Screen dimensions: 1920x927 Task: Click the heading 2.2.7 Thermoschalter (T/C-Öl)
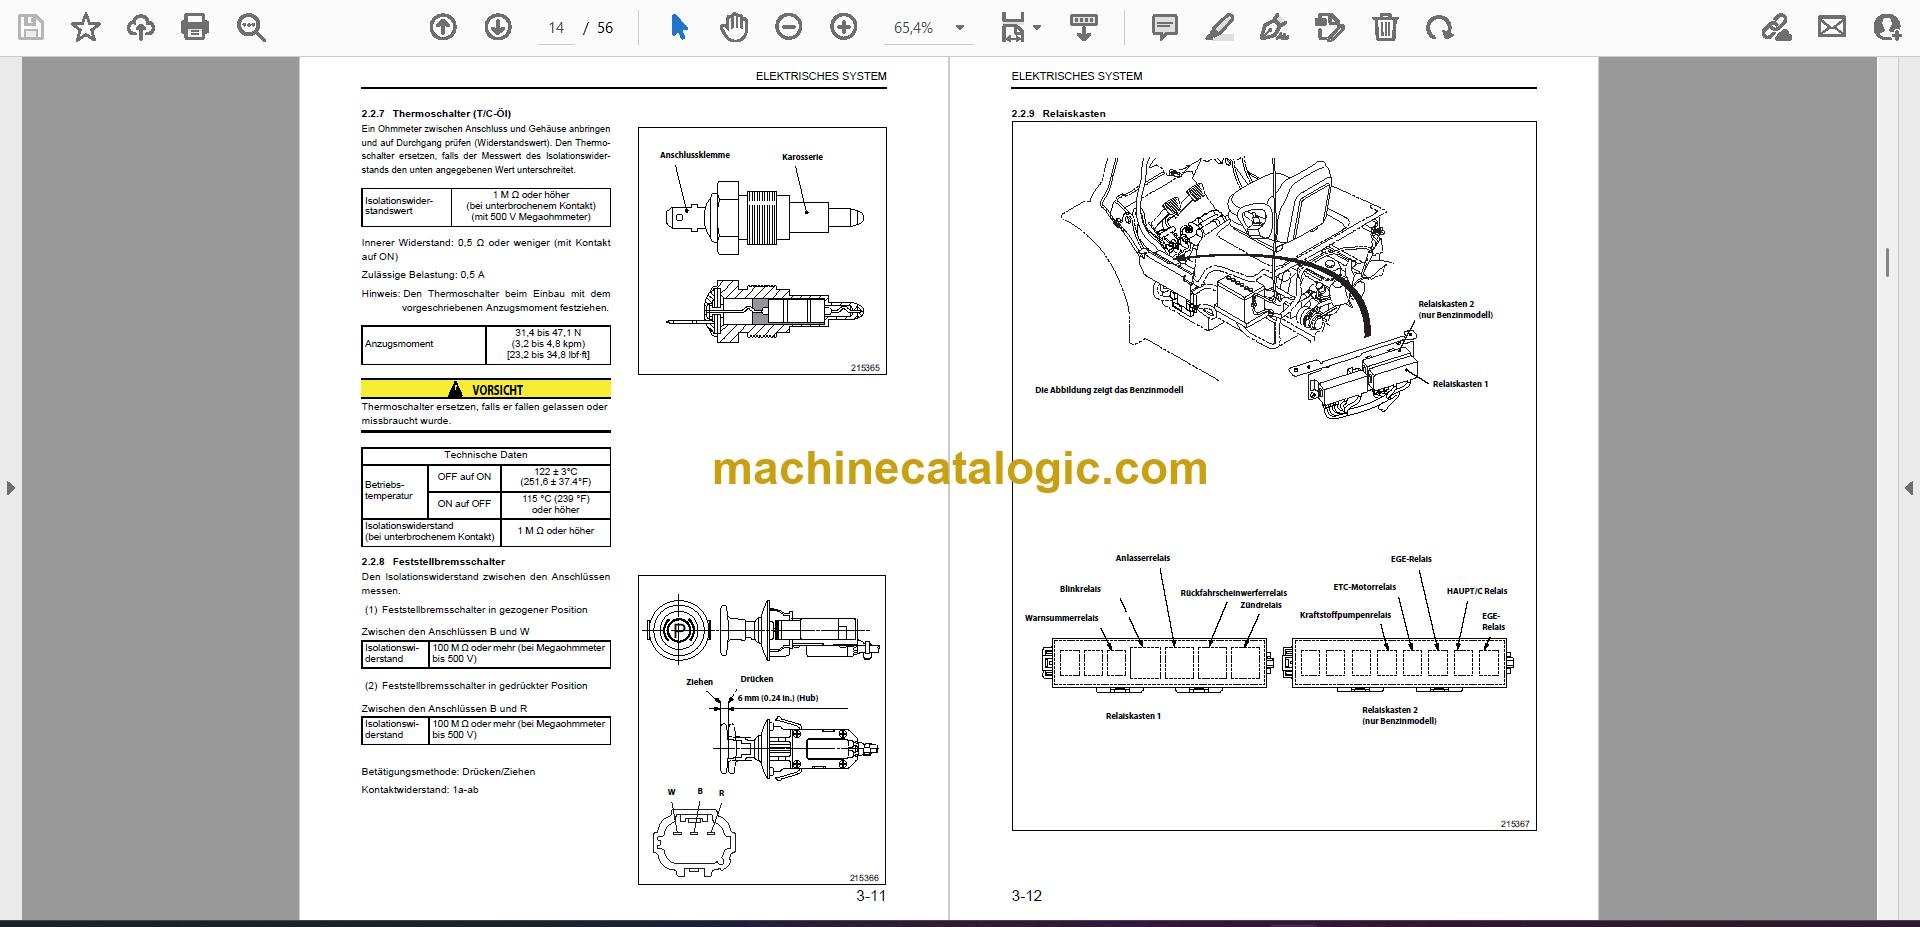point(436,114)
